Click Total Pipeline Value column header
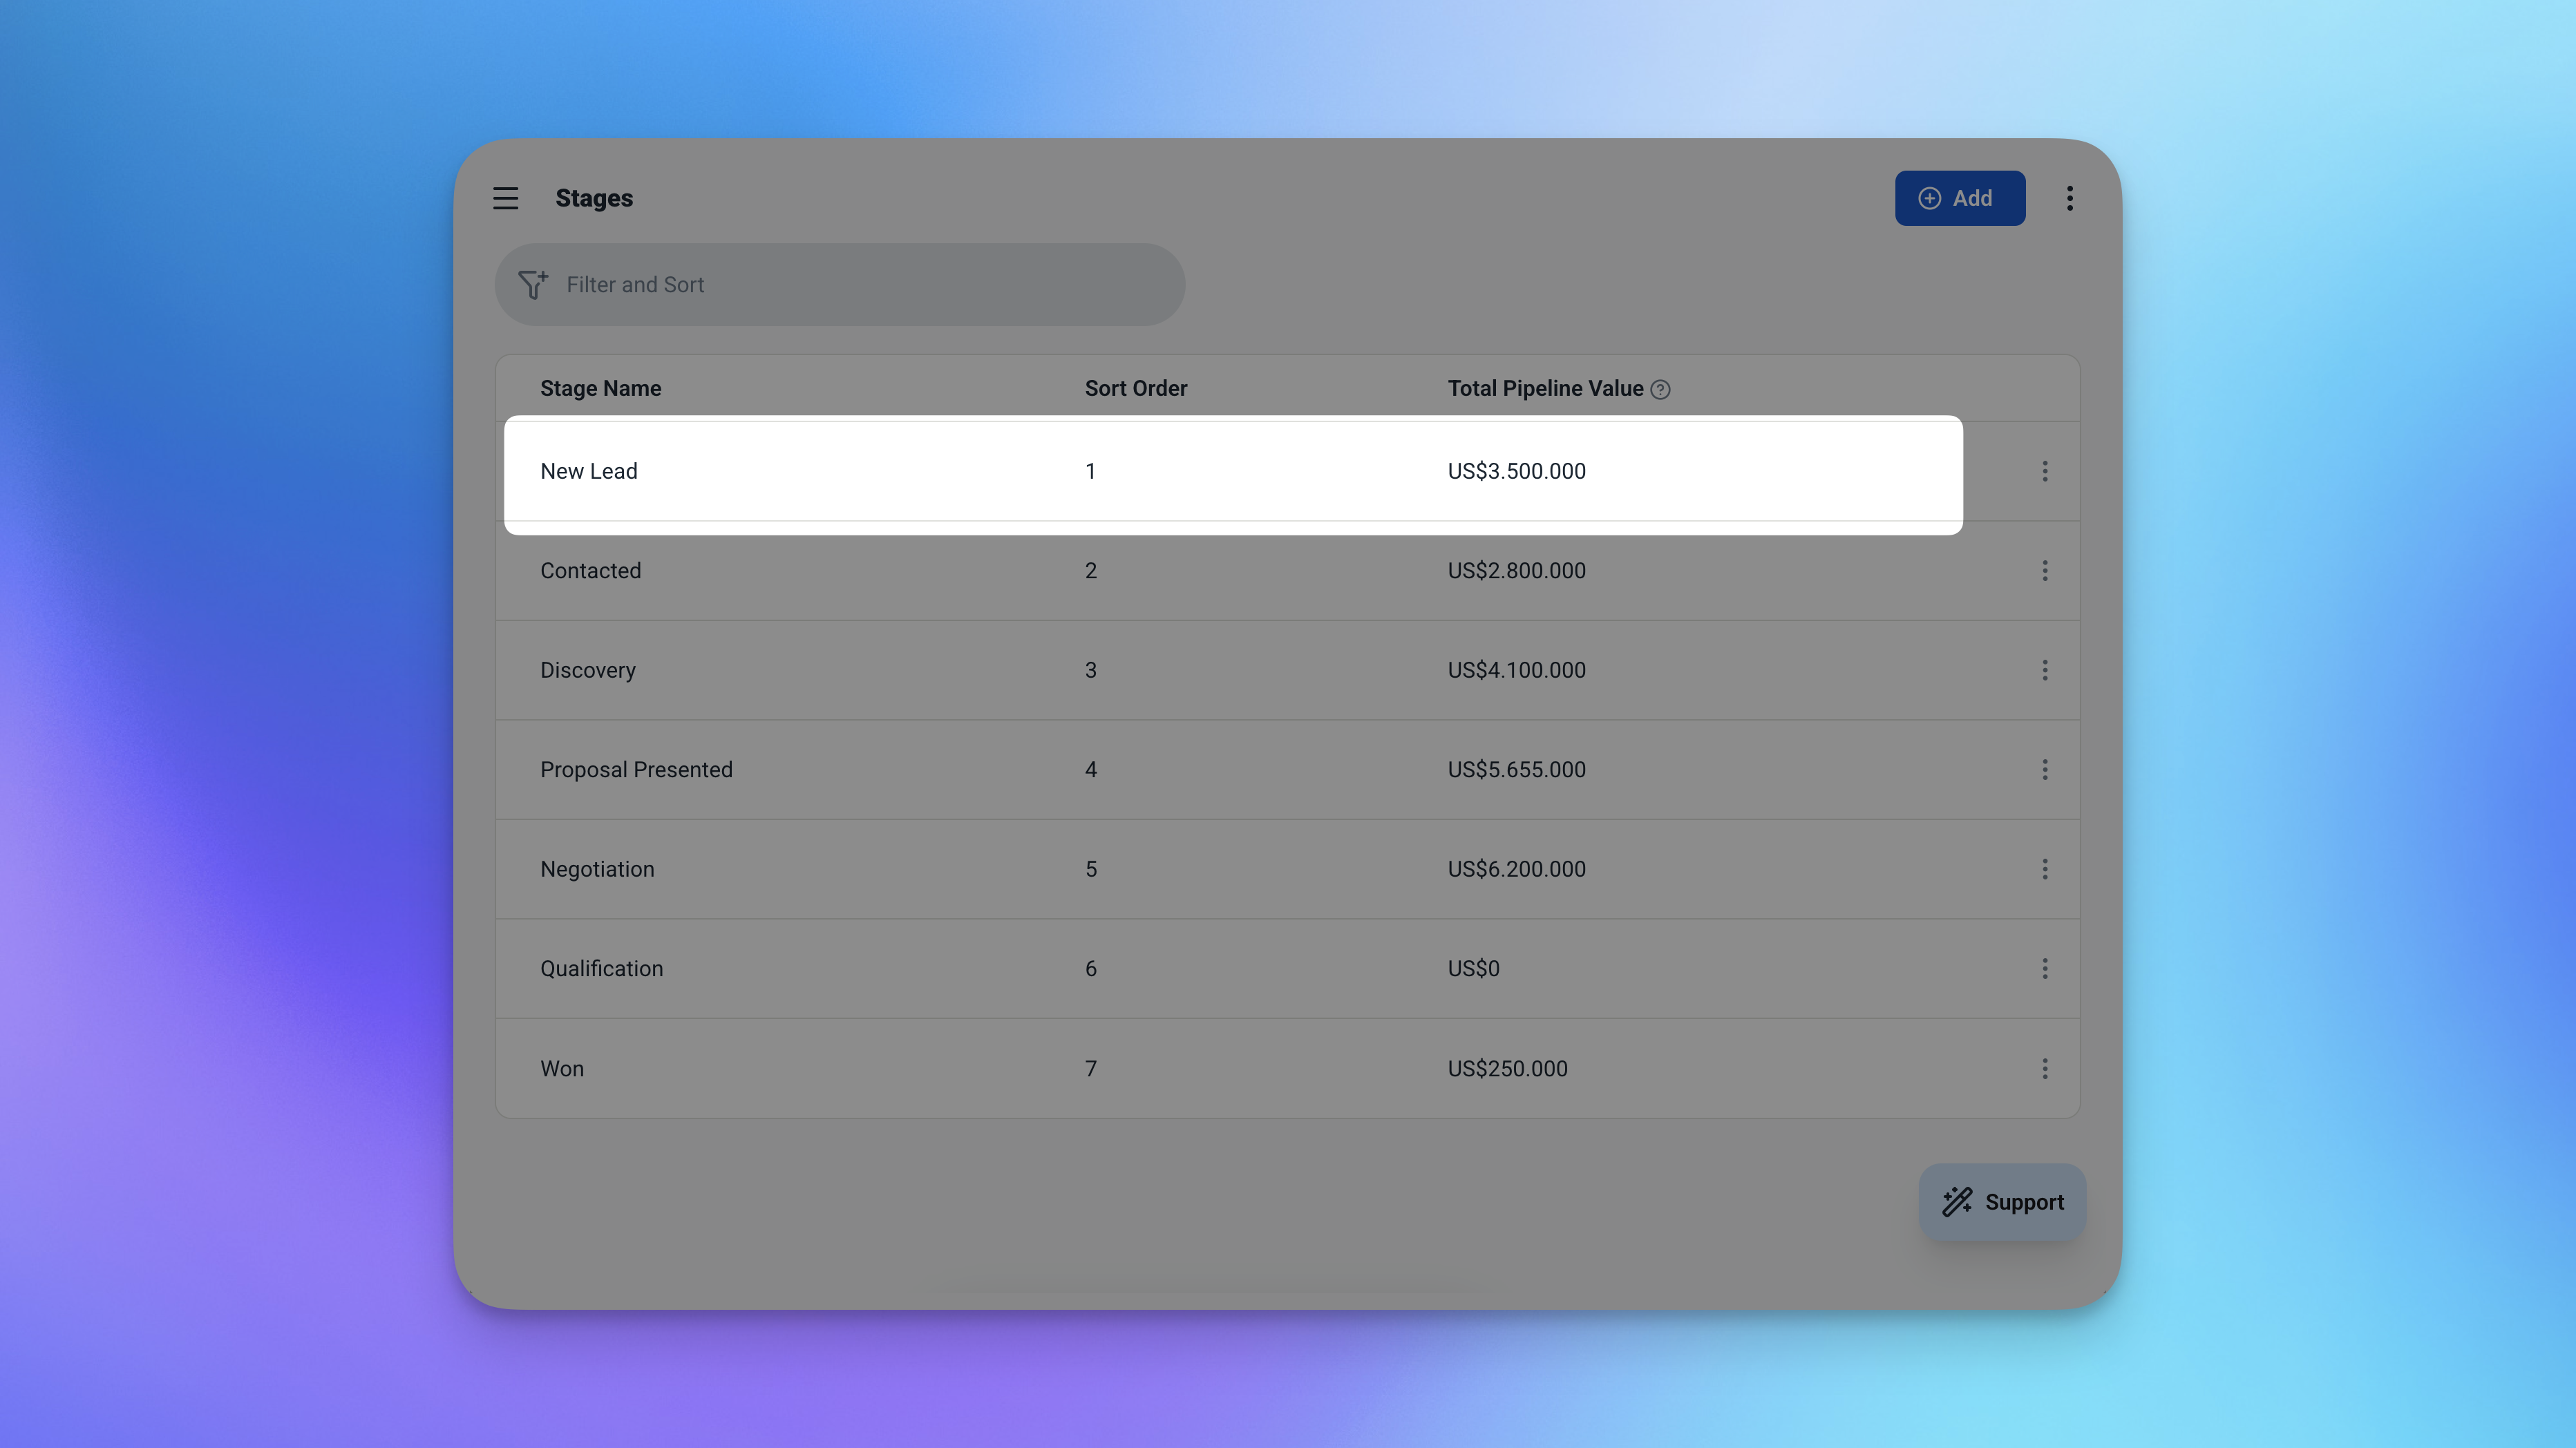The image size is (2576, 1448). tap(1544, 388)
